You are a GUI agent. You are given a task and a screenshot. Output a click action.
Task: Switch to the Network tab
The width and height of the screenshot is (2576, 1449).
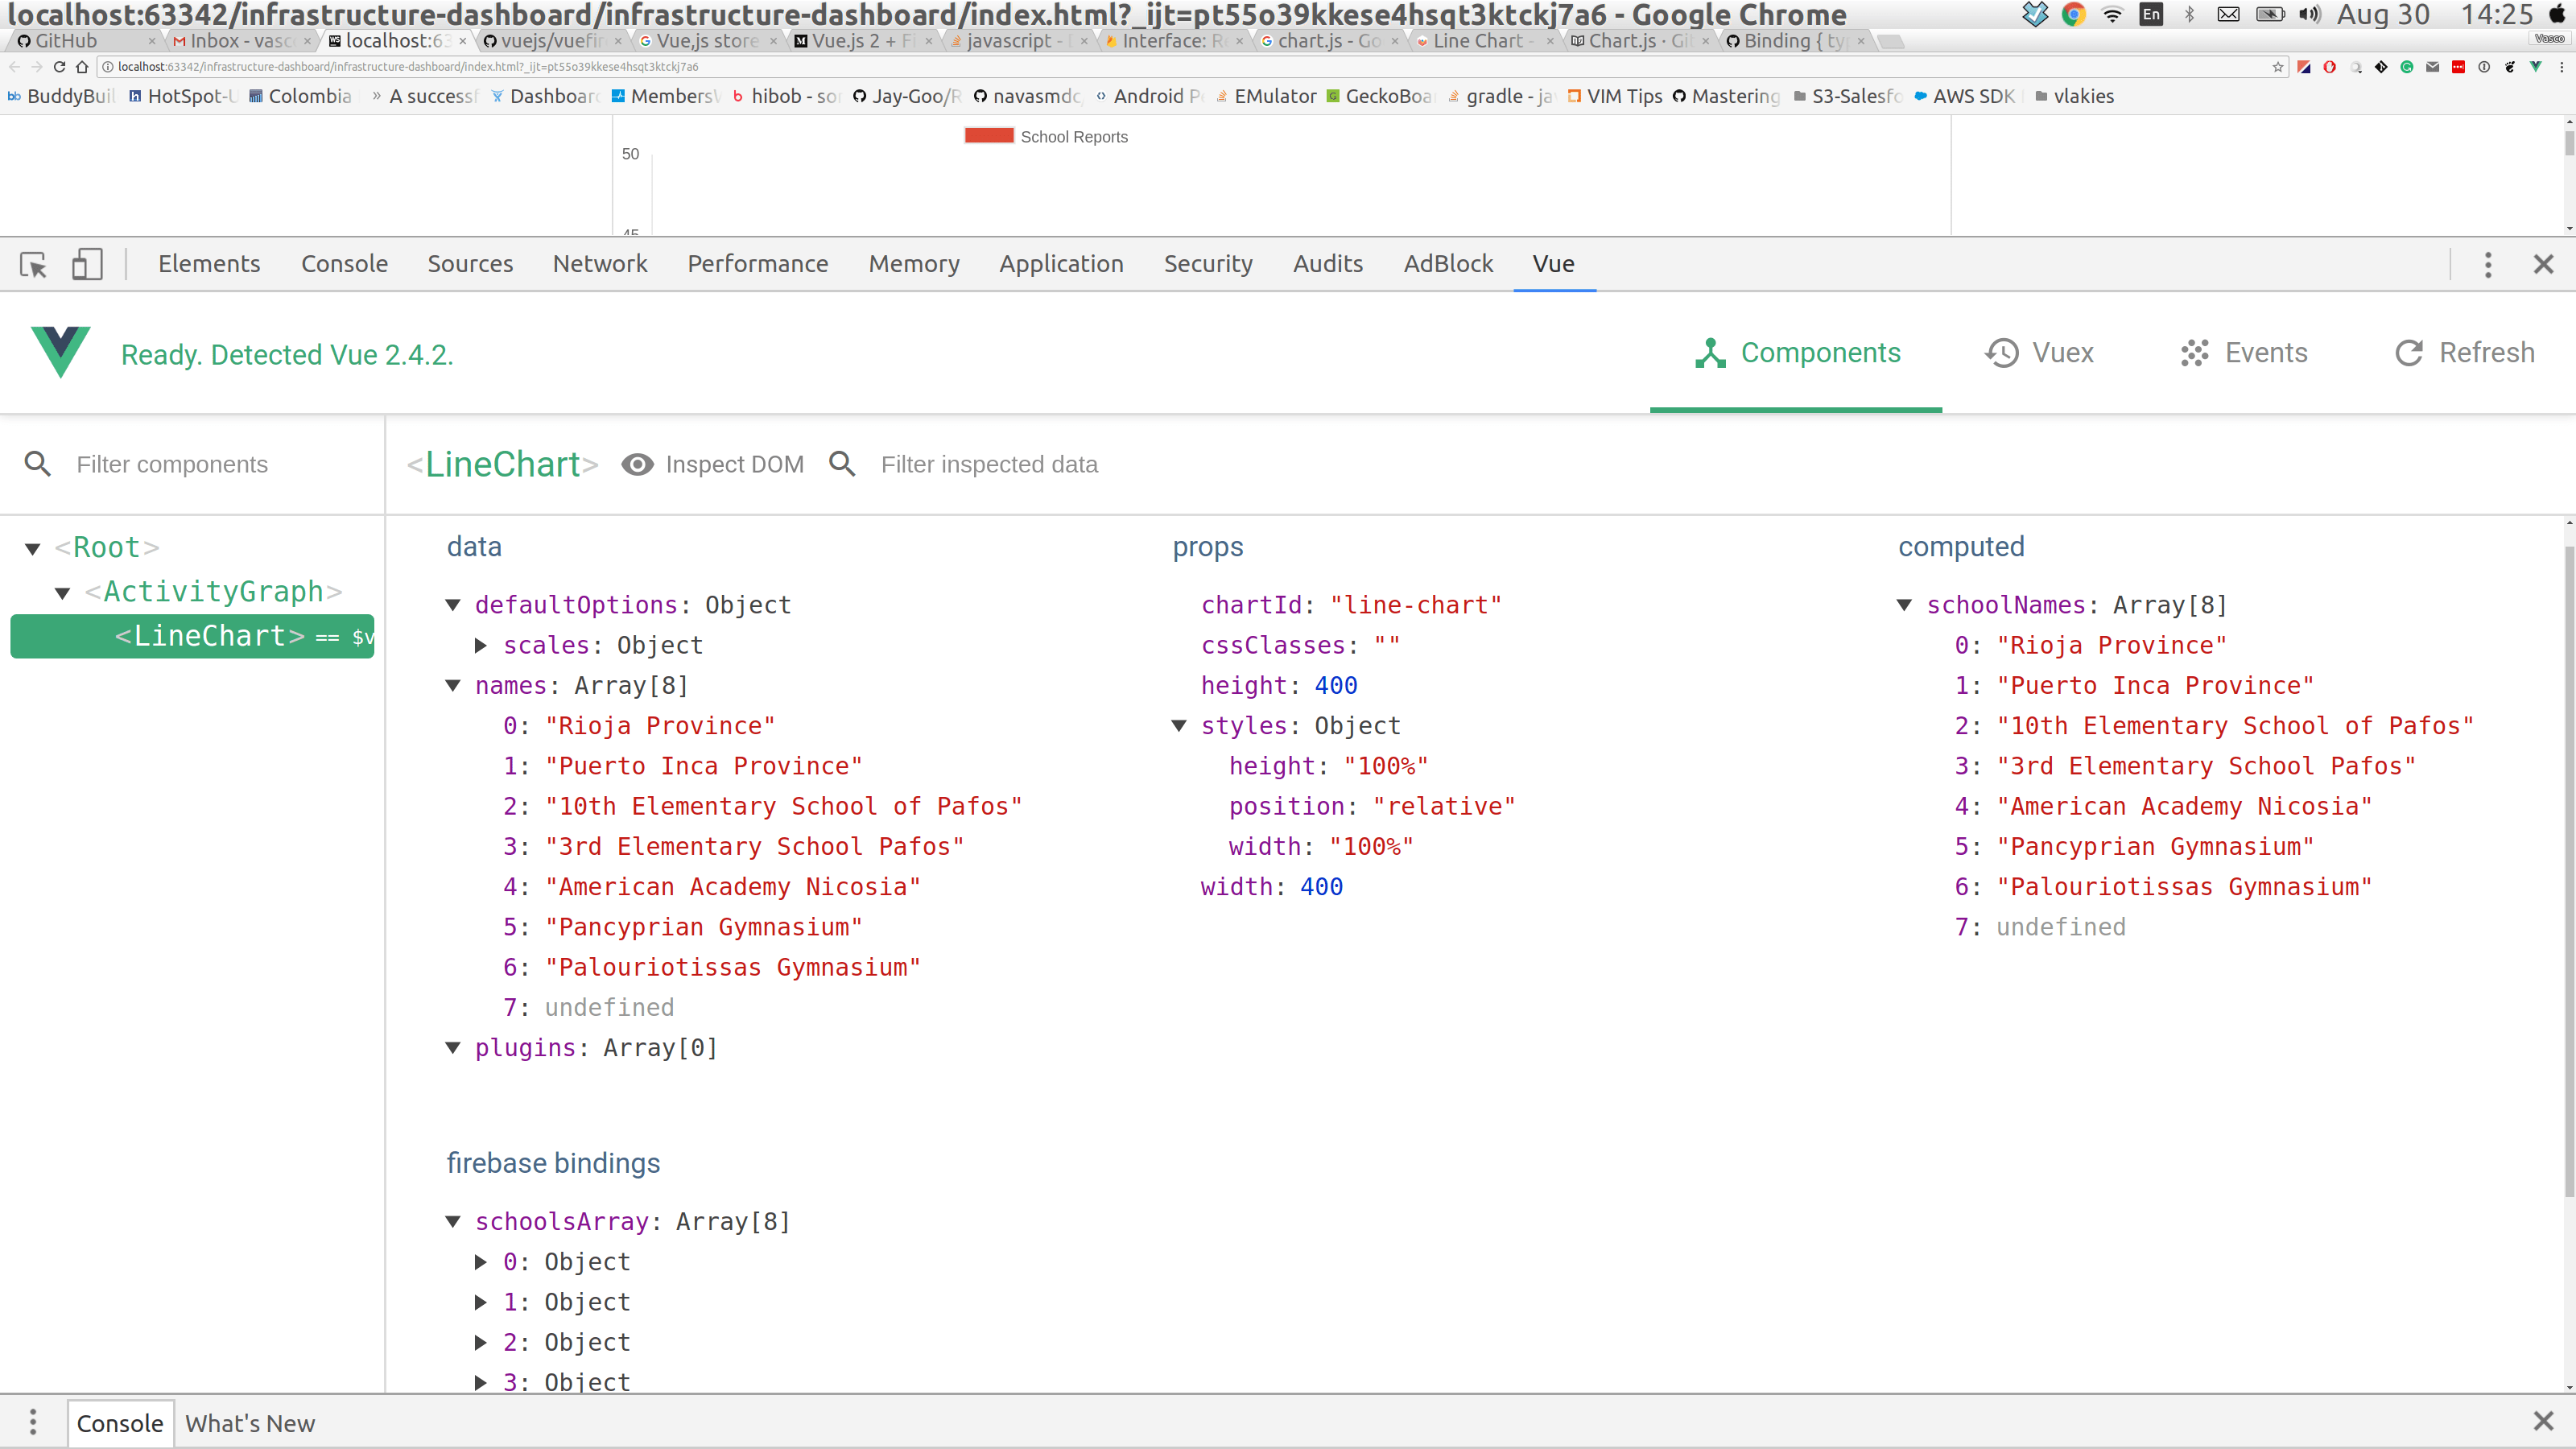click(600, 264)
